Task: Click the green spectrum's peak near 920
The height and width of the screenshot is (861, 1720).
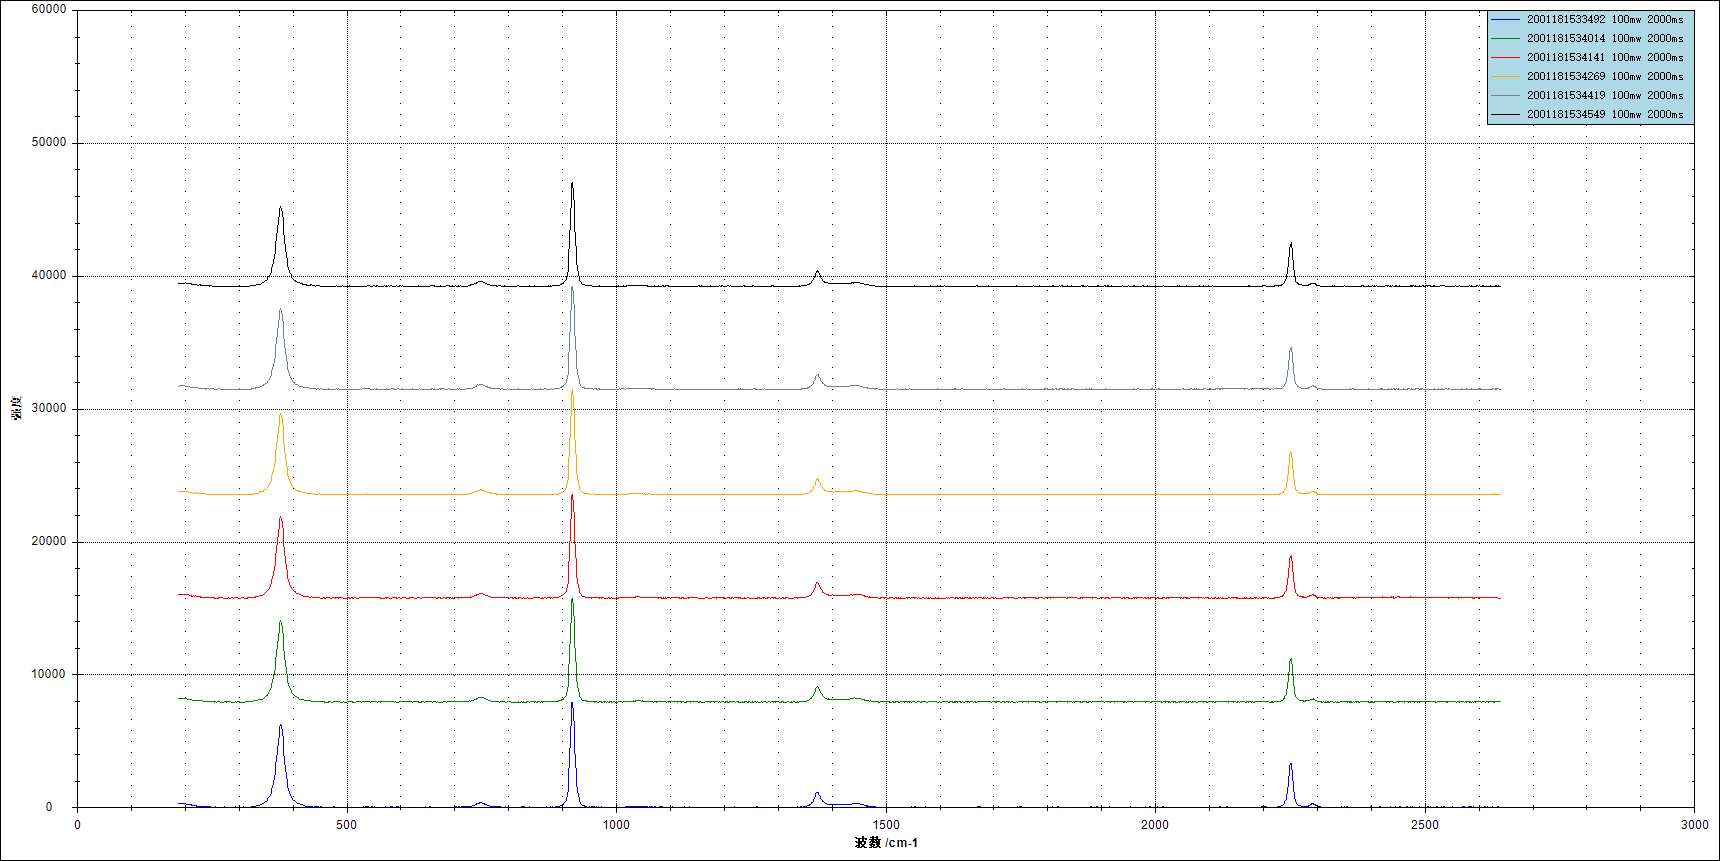Action: tap(572, 601)
